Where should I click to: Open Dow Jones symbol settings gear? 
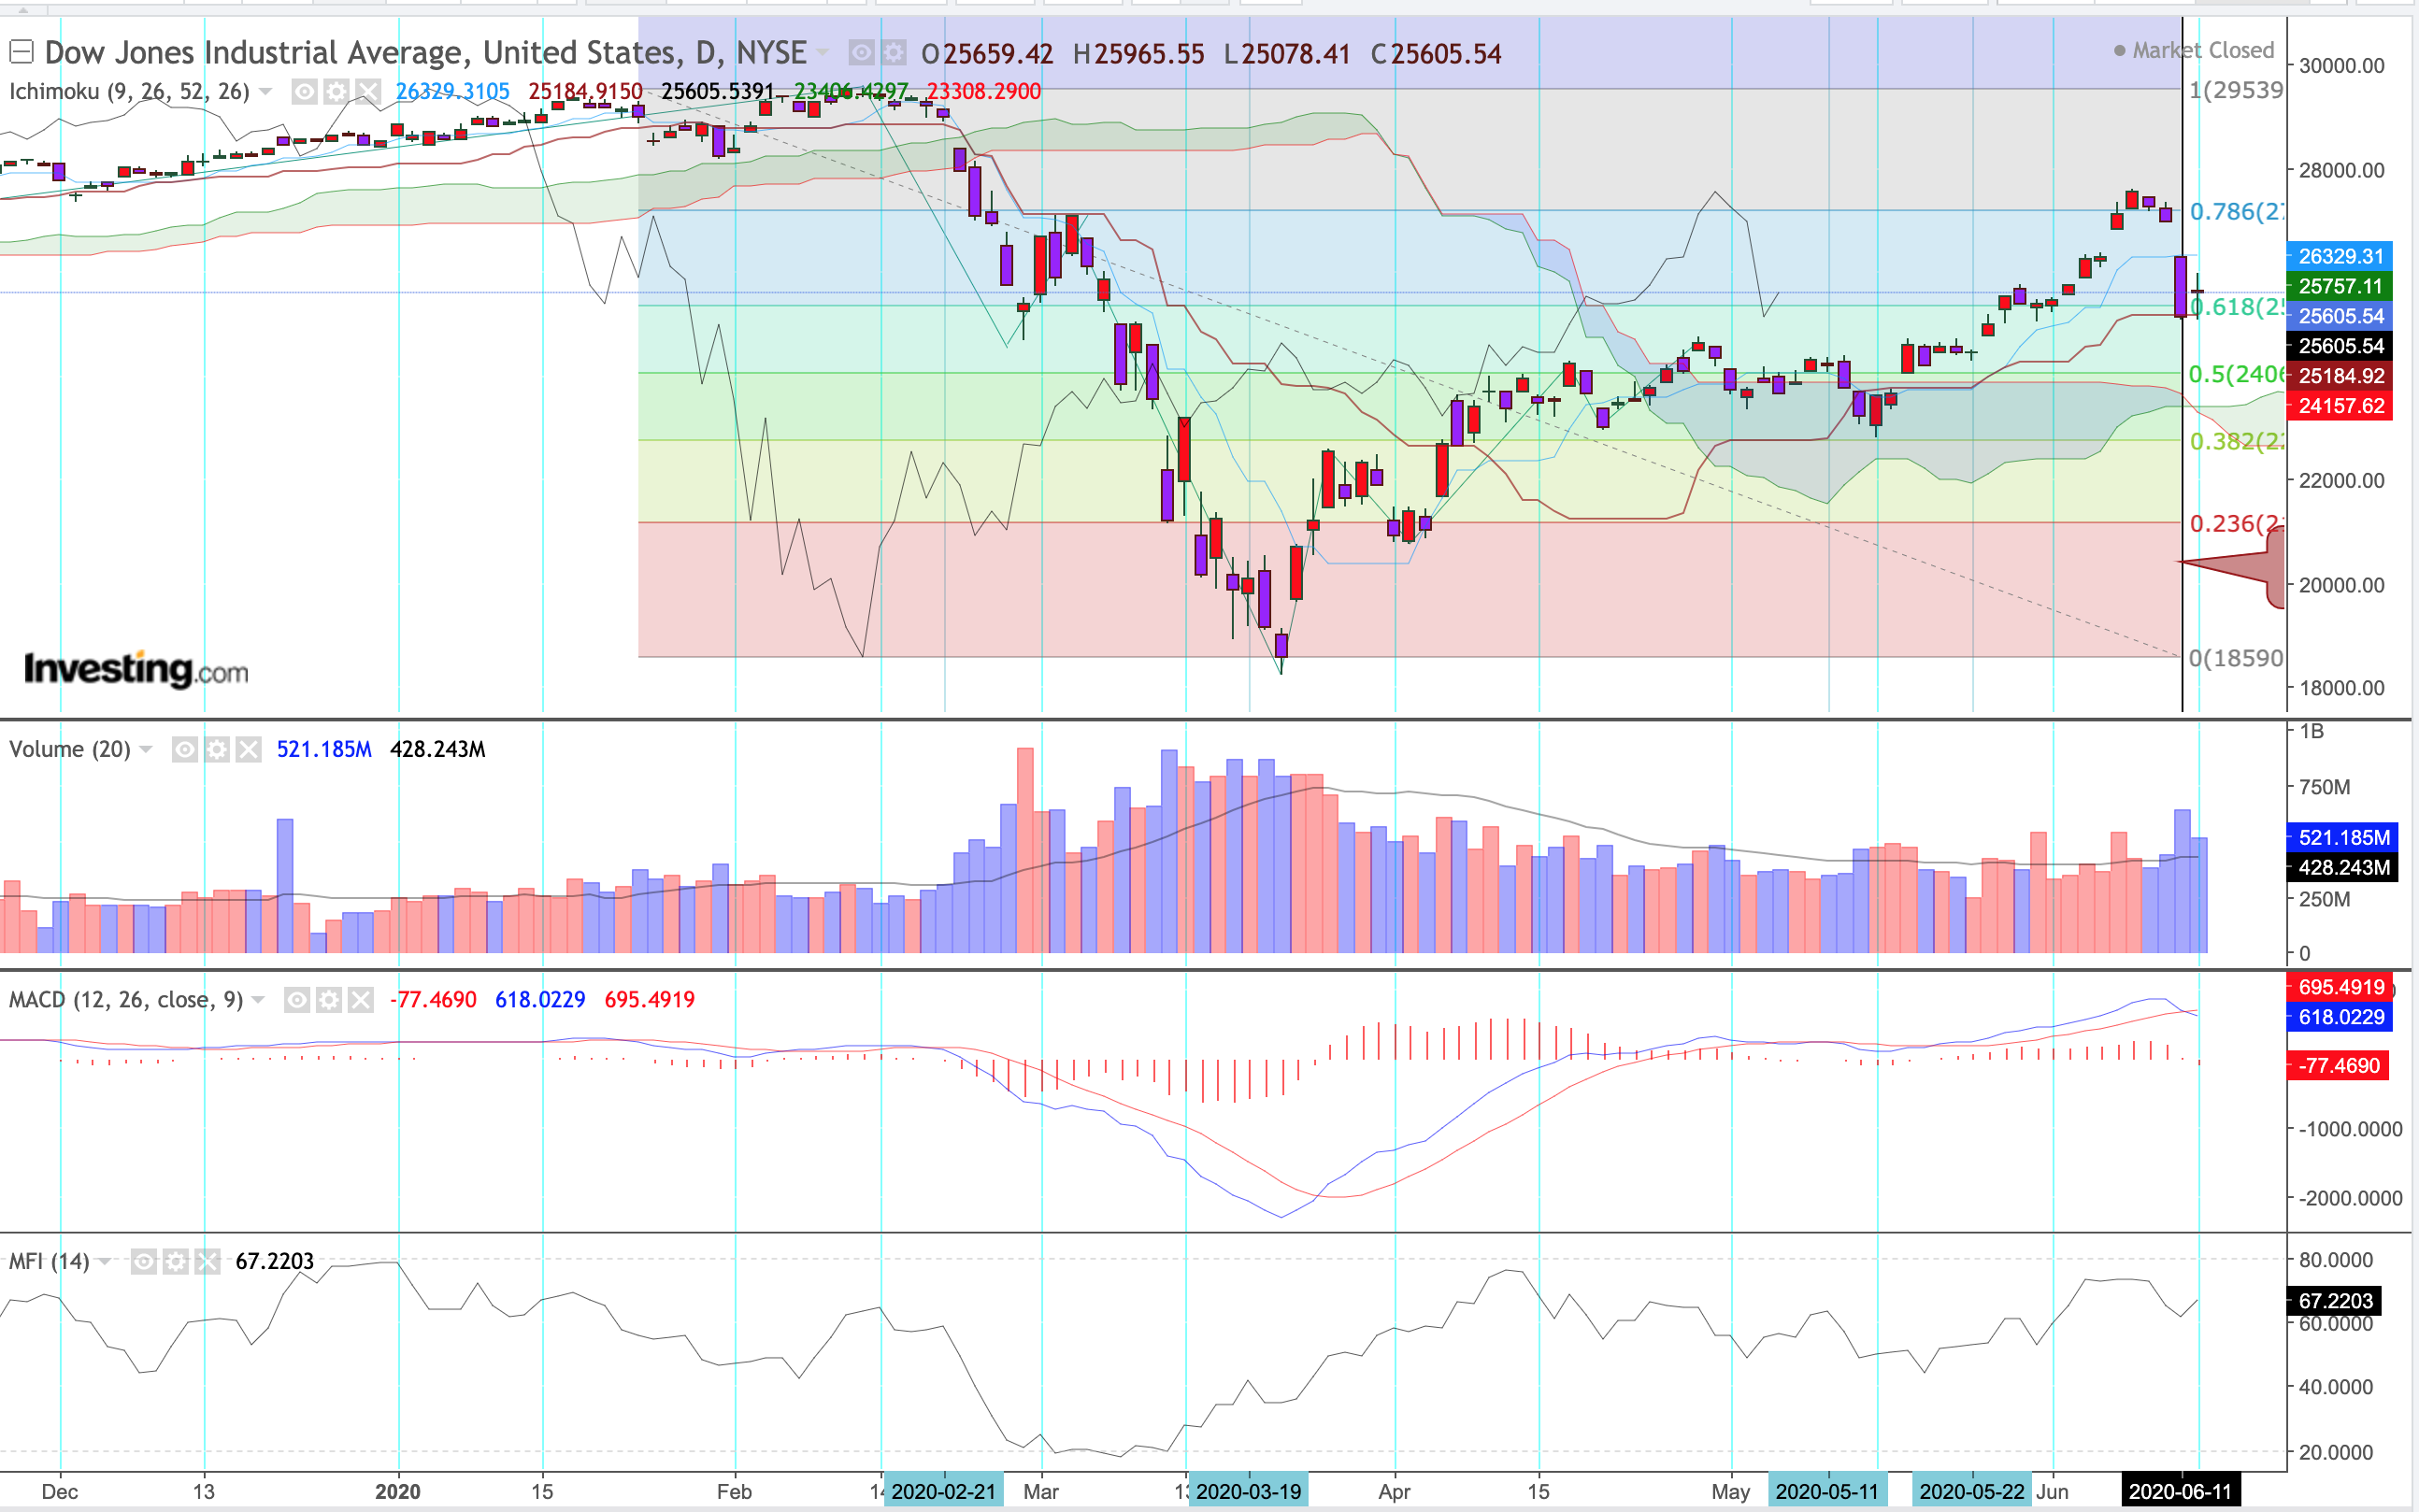click(x=894, y=52)
